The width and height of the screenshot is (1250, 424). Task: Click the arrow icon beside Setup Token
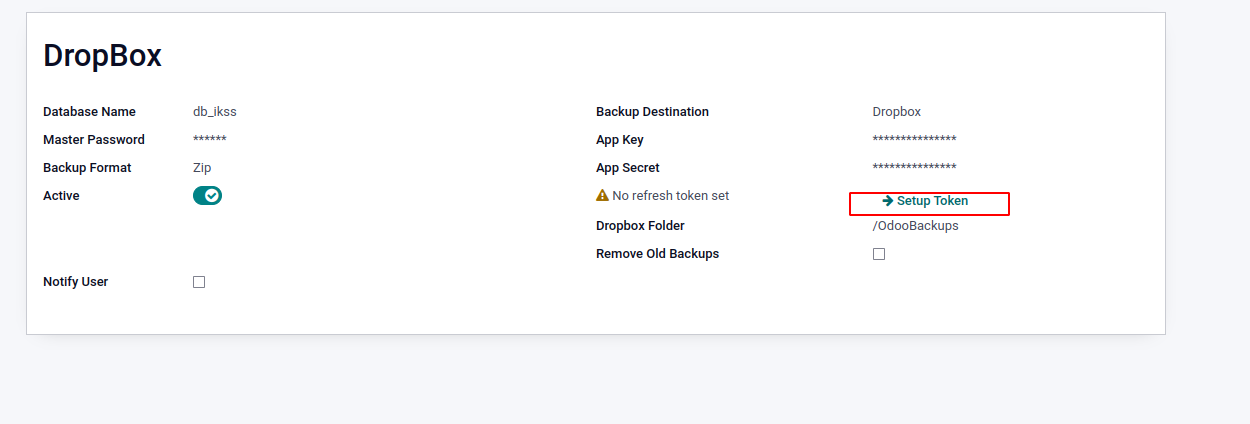point(888,201)
